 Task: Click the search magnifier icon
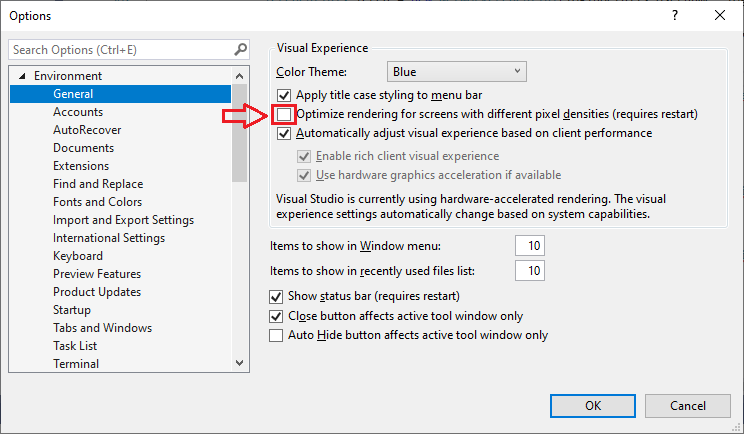pyautogui.click(x=241, y=49)
